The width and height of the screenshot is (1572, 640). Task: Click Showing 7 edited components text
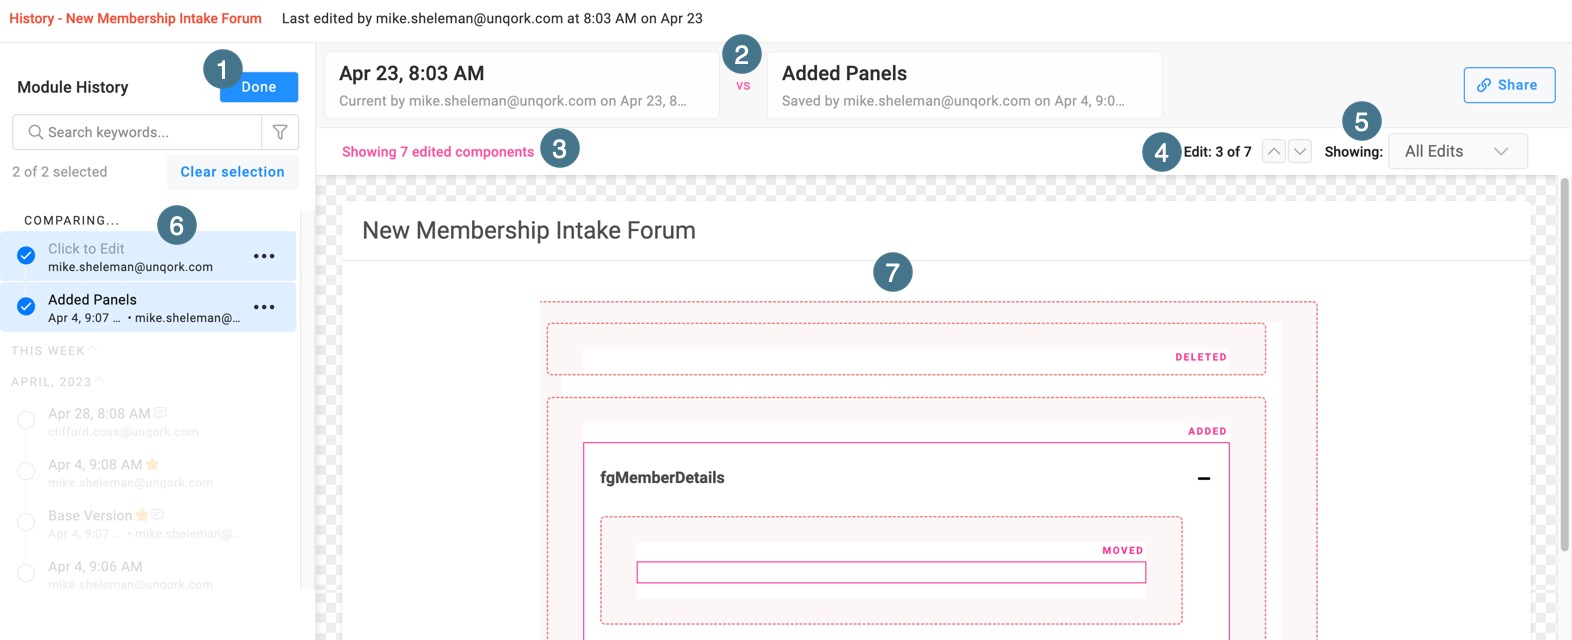[438, 152]
